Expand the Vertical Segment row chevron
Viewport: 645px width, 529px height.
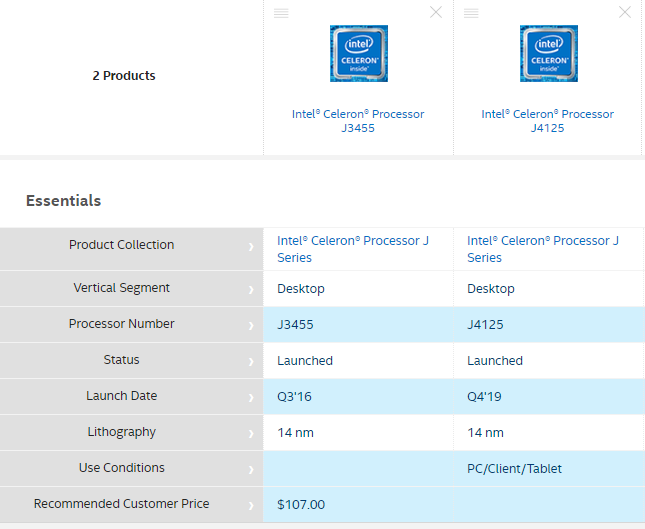[x=251, y=290]
